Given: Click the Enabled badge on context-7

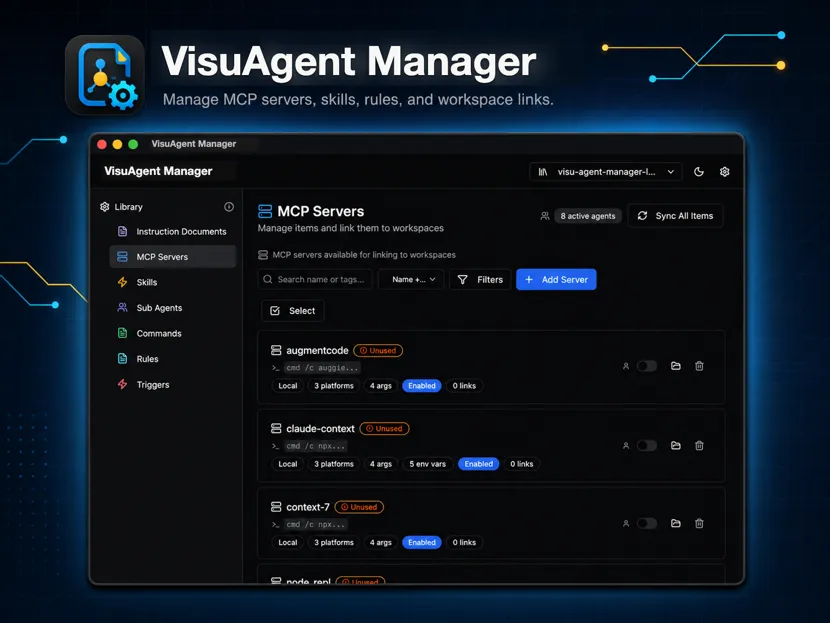Looking at the screenshot, I should [x=422, y=542].
